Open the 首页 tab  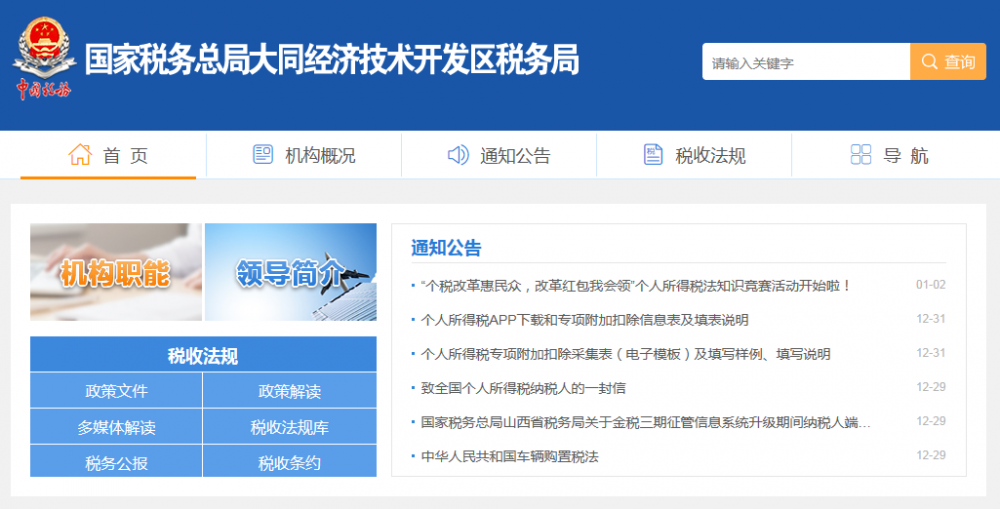(x=108, y=156)
